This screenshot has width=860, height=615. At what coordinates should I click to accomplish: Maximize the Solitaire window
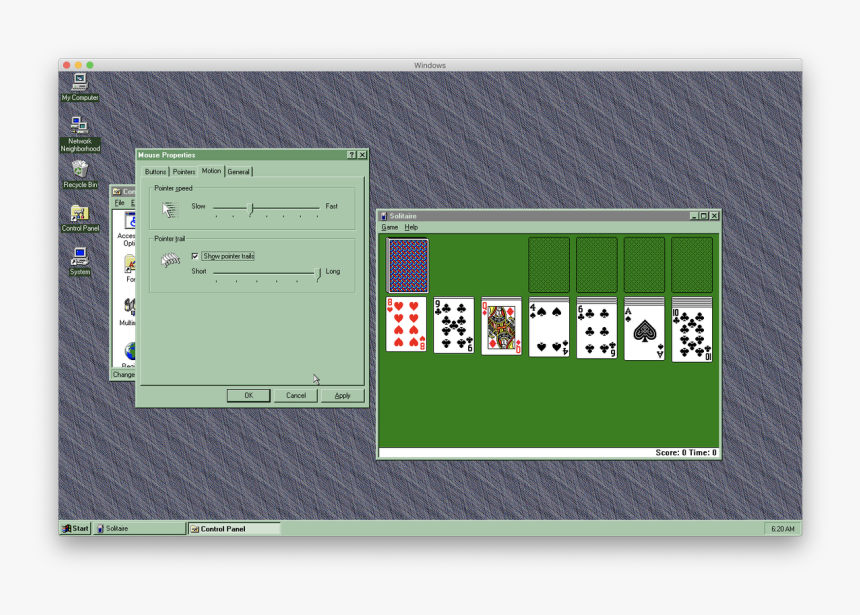(704, 216)
